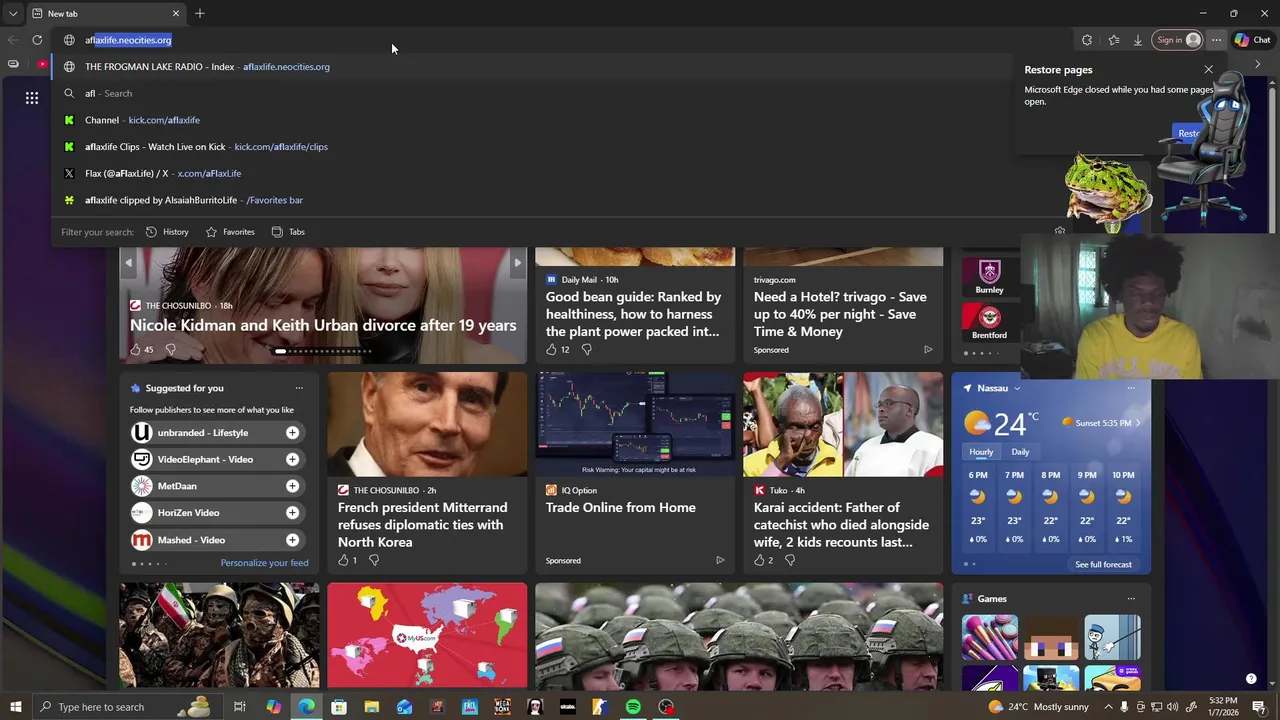Open Task View on taskbar
1280x720 pixels.
click(240, 707)
